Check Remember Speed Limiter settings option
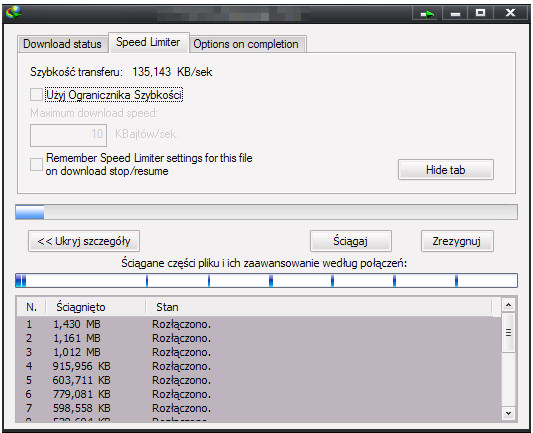Screen dimensions: 533x433 36,164
